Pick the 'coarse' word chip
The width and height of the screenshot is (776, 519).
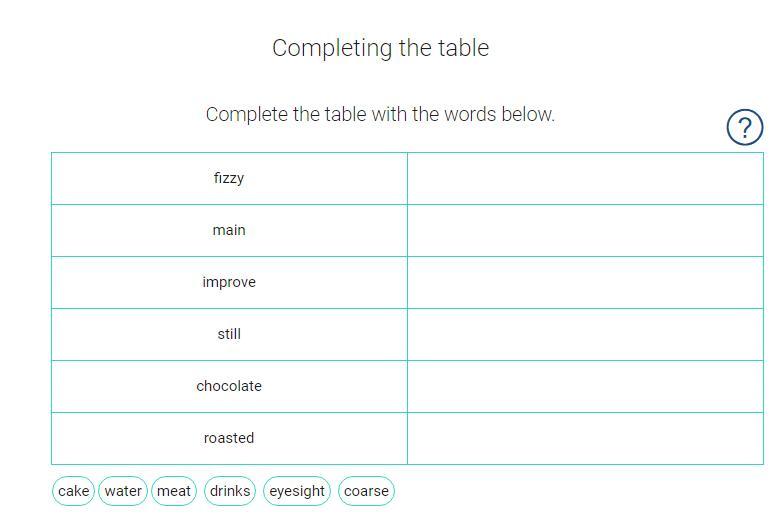pyautogui.click(x=366, y=491)
